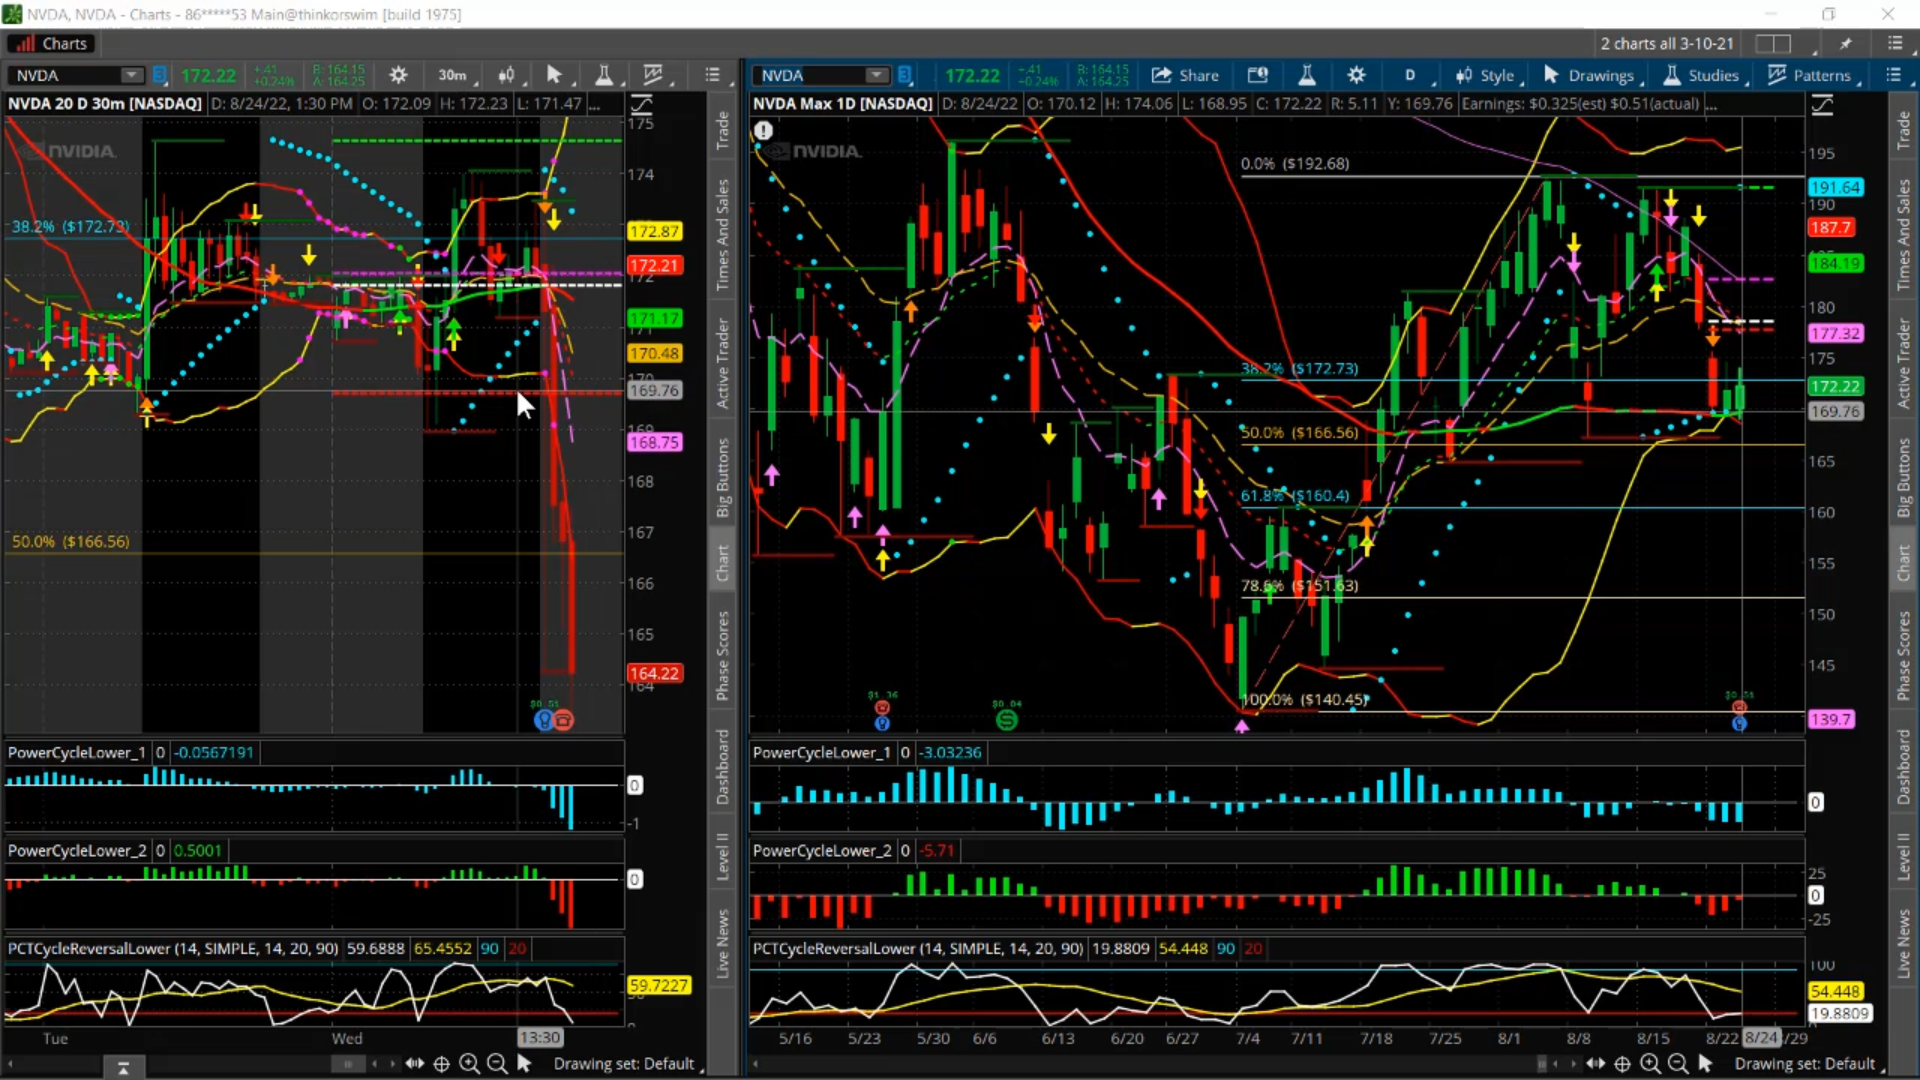
Task: Grab the right chart horizontal scrollbar thumb
Action: [1542, 1064]
